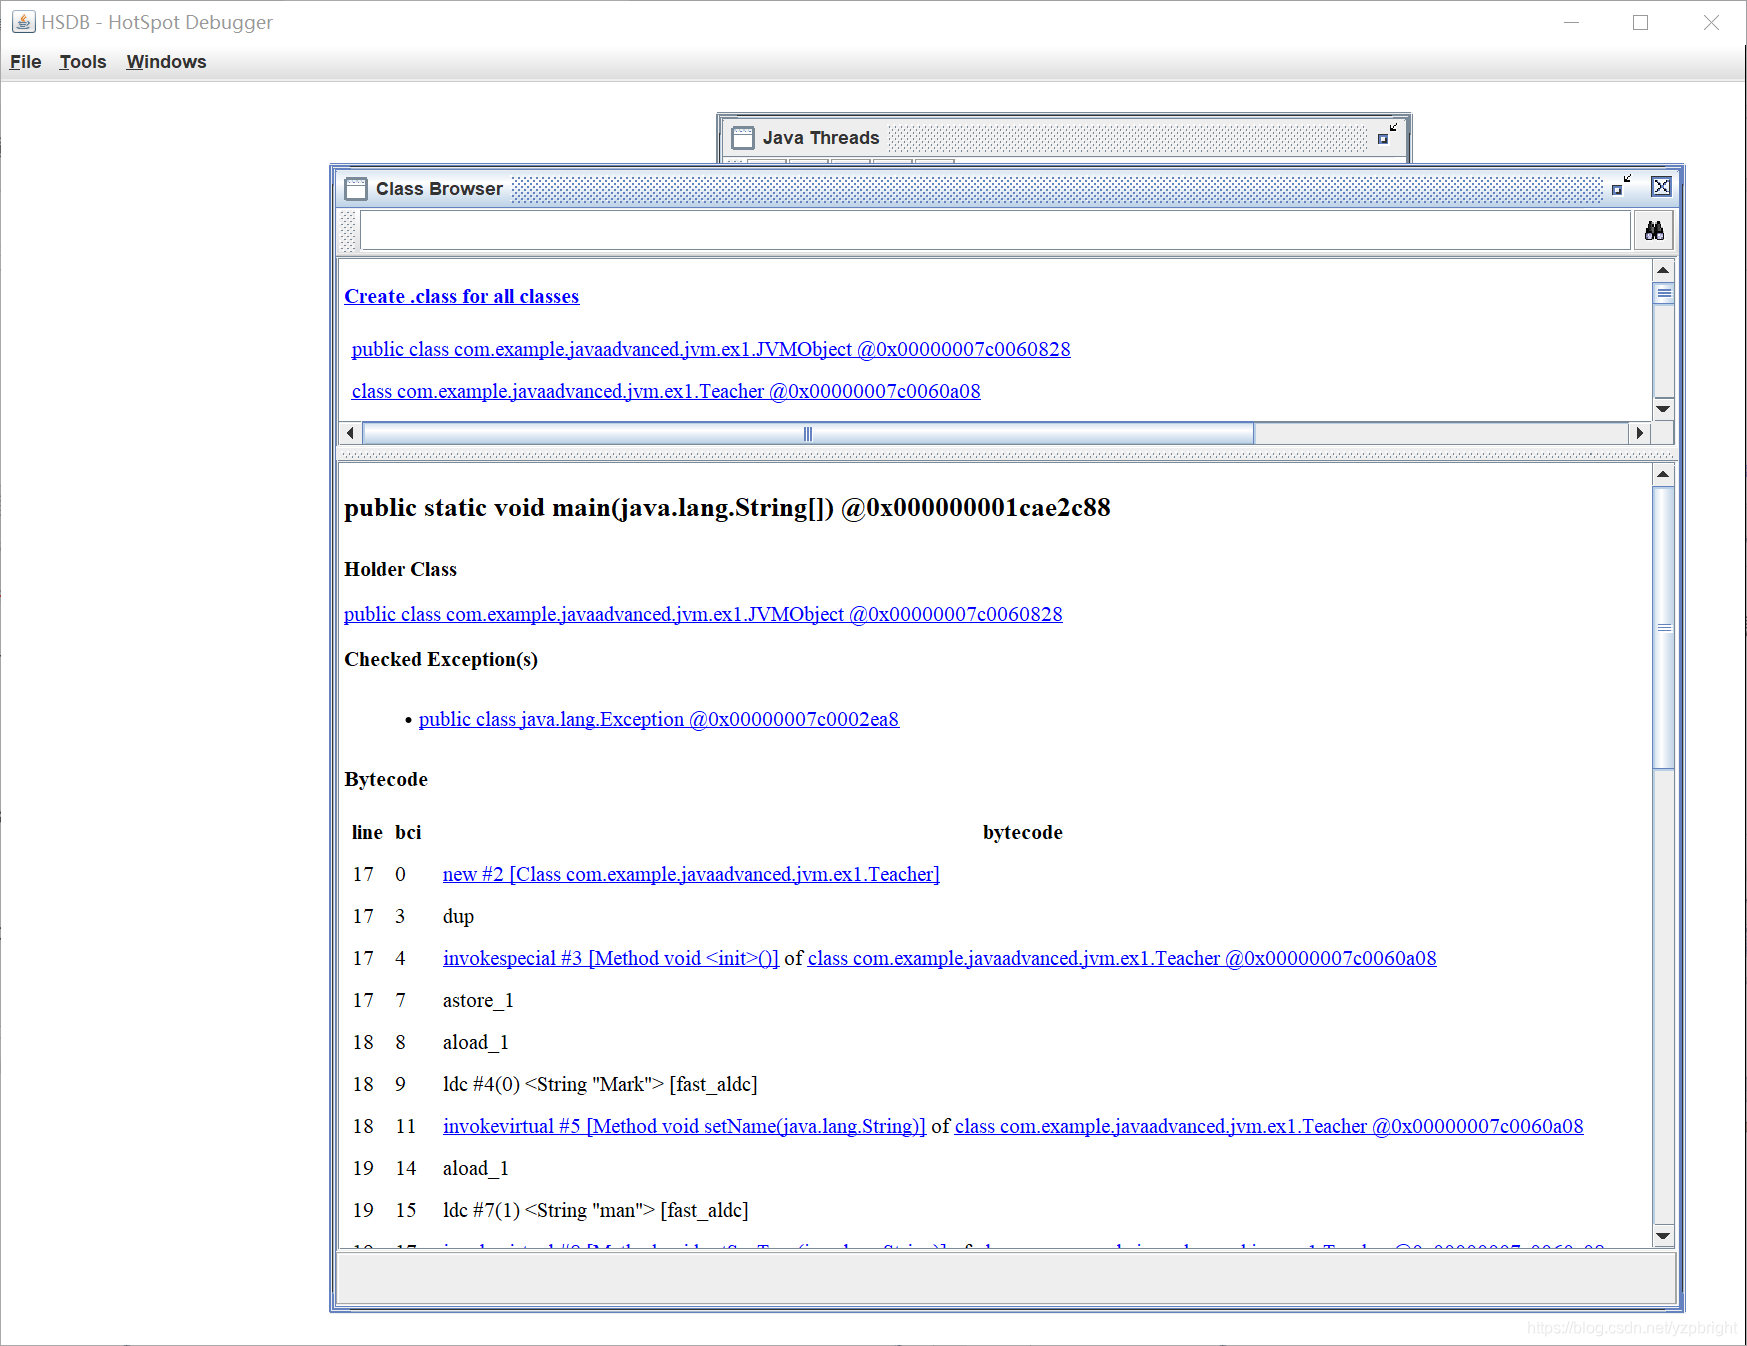The height and width of the screenshot is (1346, 1747).
Task: Restore the Java Threads internal window size
Action: click(1387, 135)
